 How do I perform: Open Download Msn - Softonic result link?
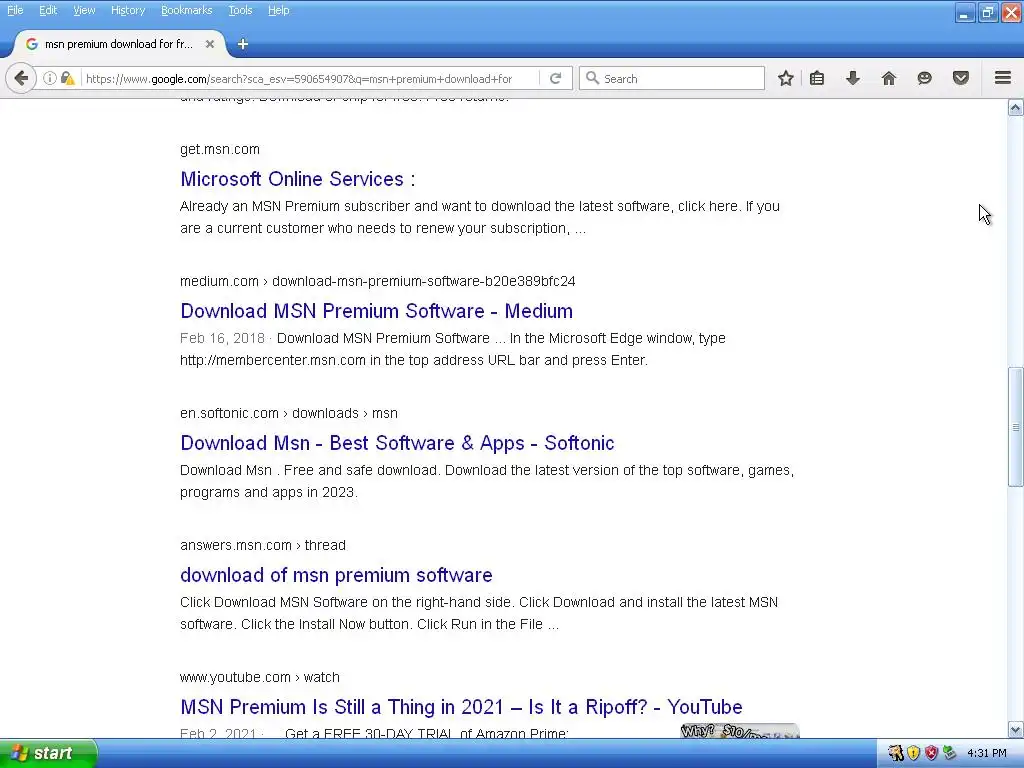point(397,443)
